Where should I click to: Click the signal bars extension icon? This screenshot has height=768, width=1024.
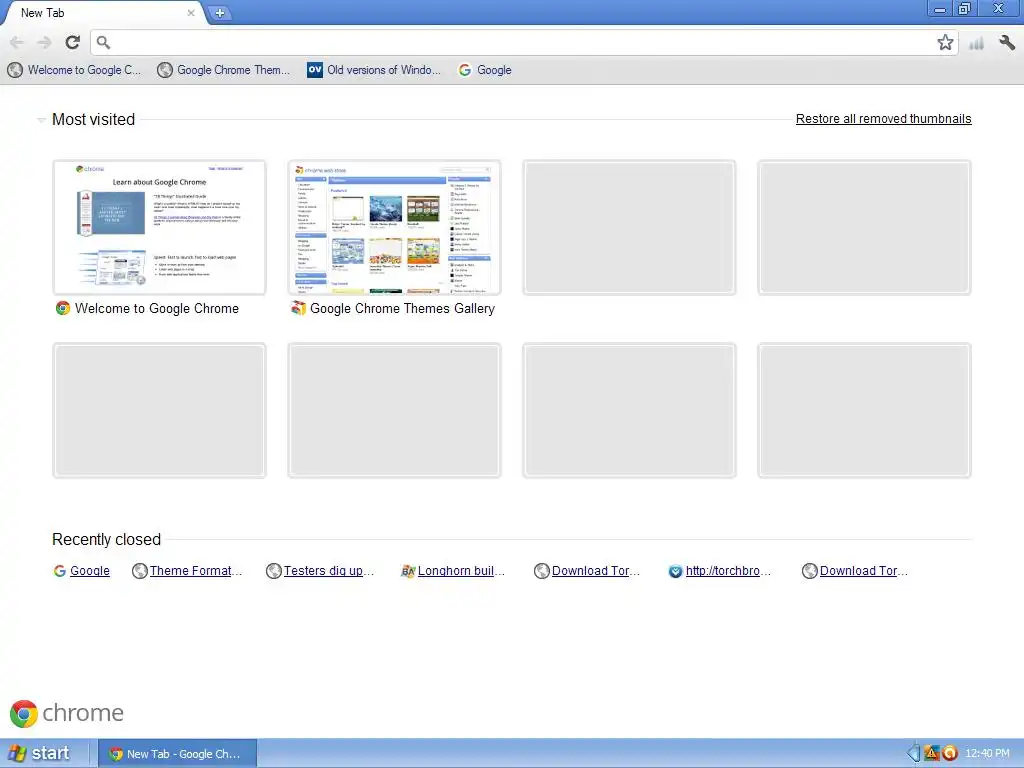(x=976, y=44)
